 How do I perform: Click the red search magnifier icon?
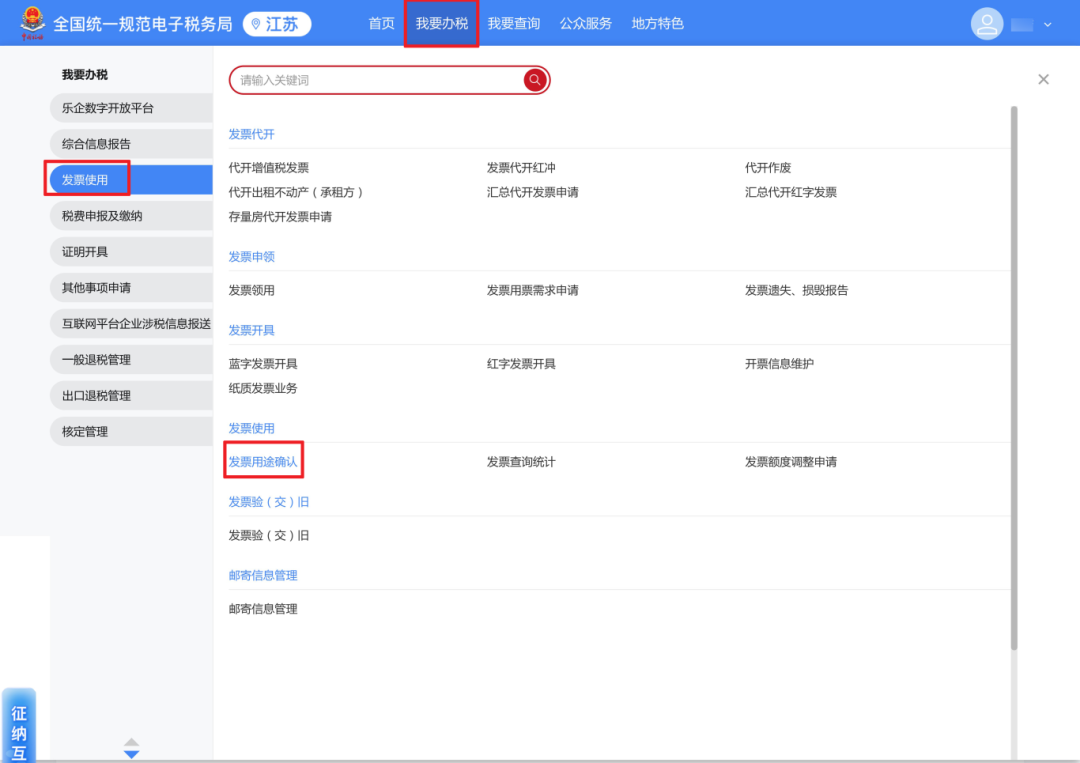534,80
